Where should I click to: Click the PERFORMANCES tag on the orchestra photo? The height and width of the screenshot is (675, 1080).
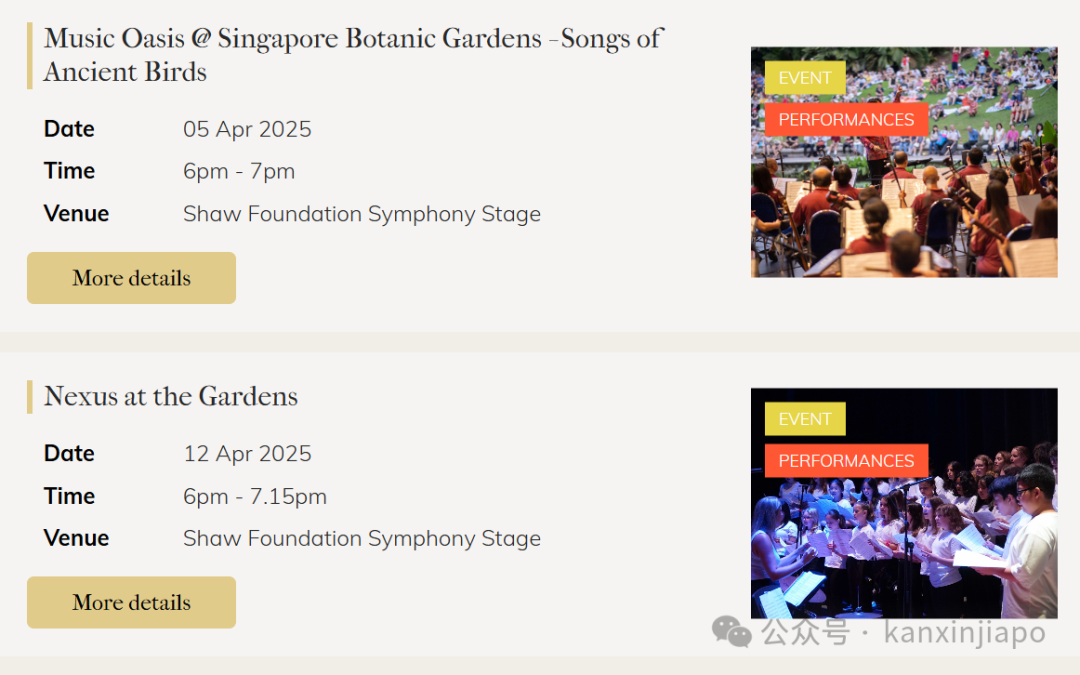pyautogui.click(x=846, y=120)
